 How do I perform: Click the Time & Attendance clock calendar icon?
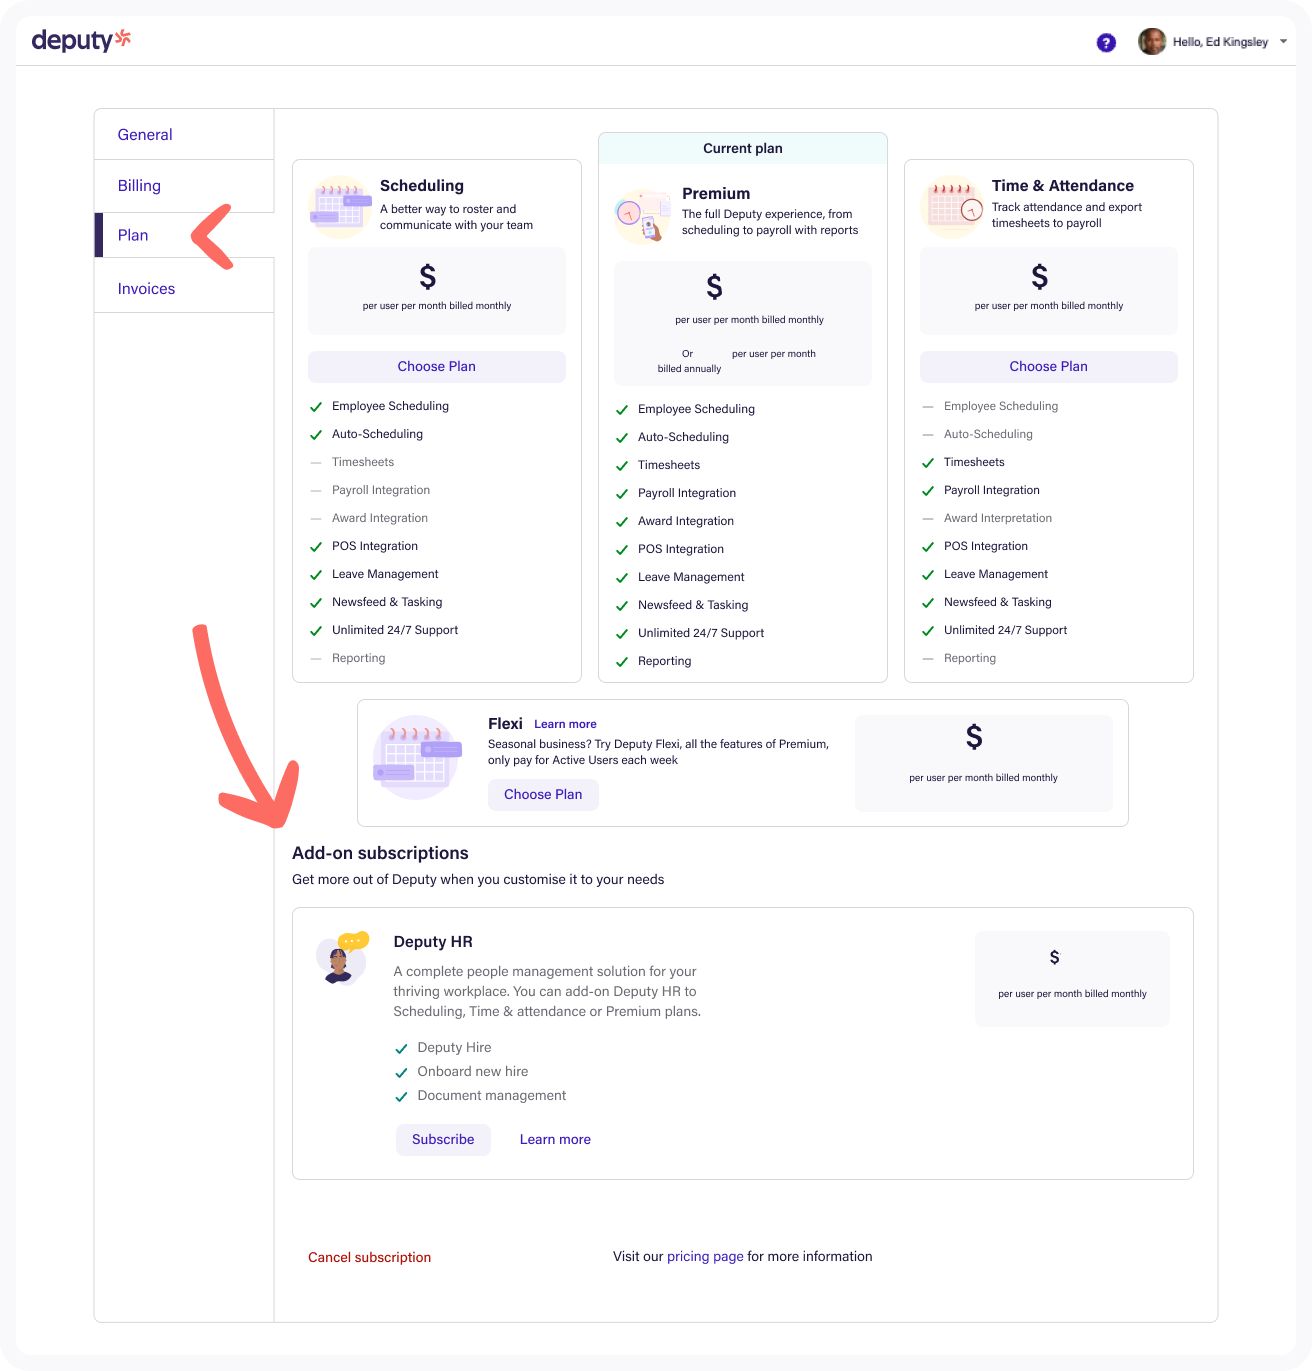(952, 206)
